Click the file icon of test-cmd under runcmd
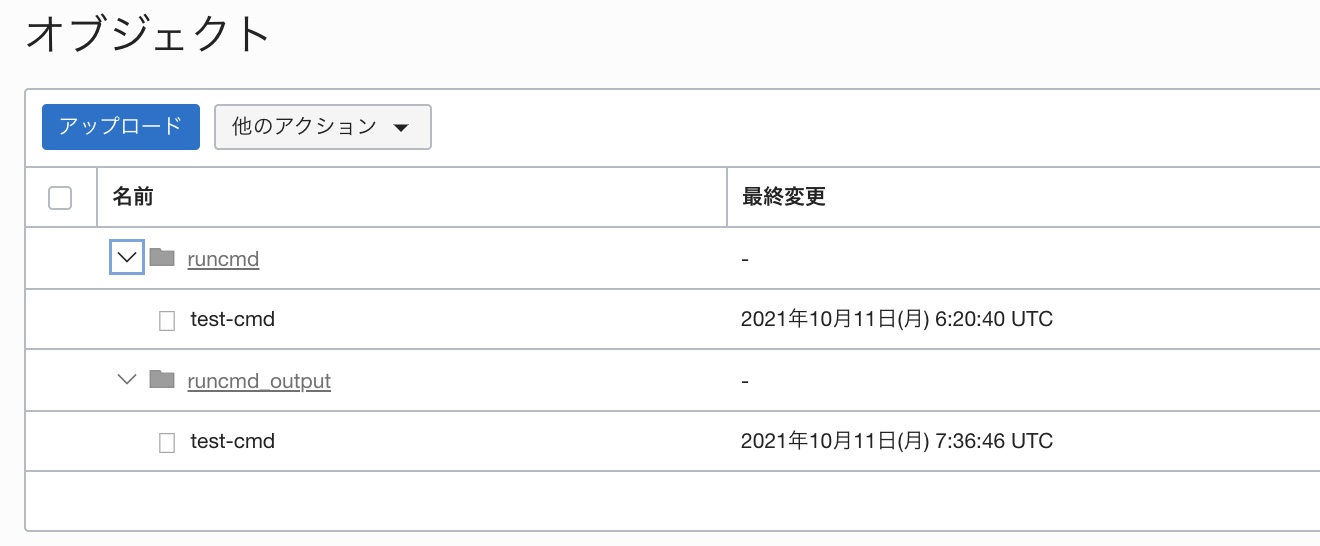 [x=167, y=320]
